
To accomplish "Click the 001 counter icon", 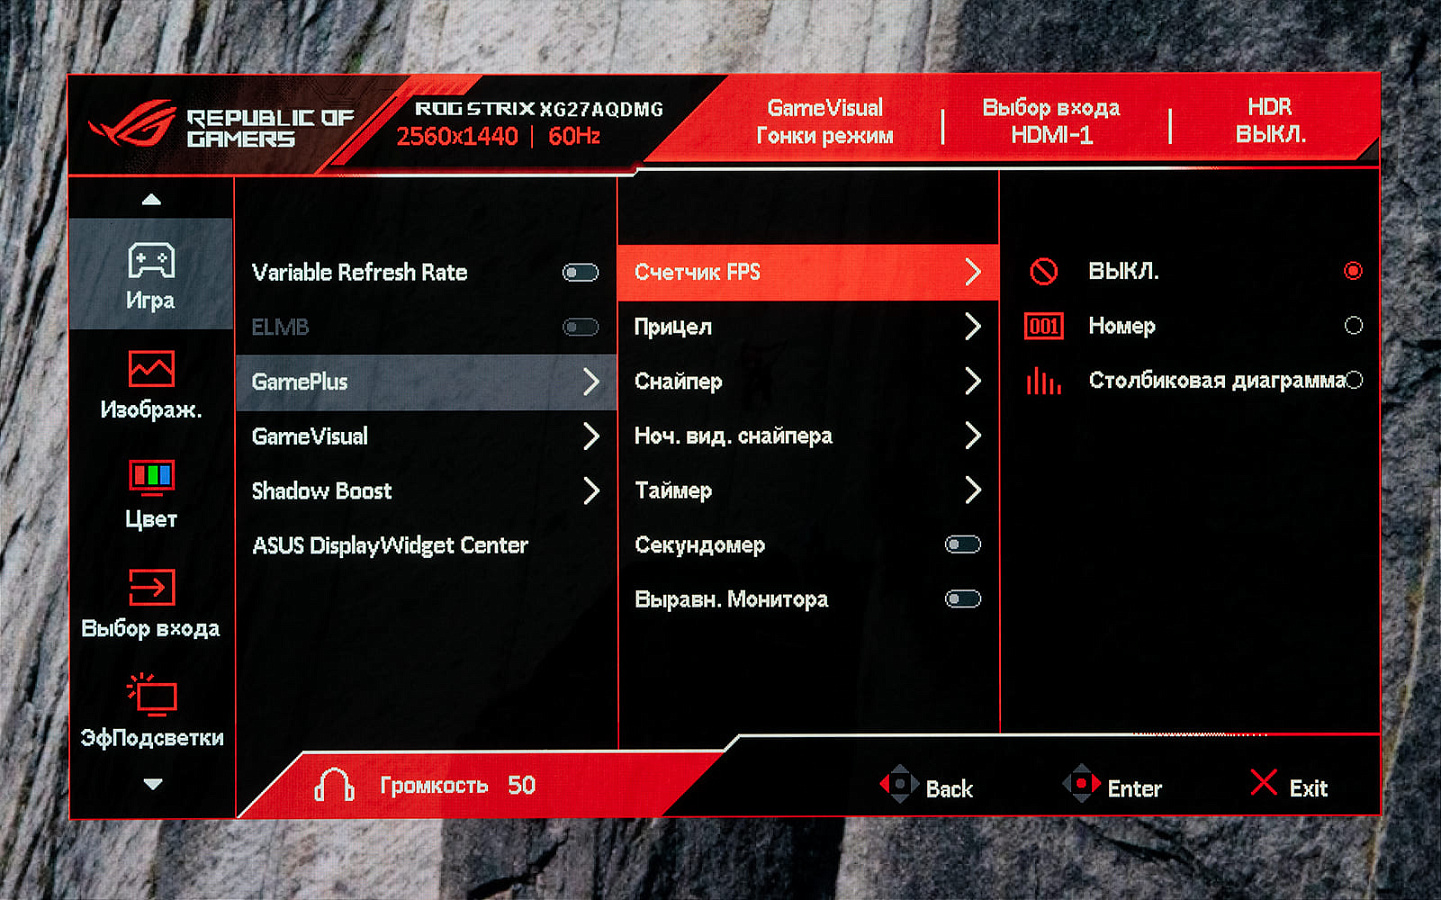I will (1043, 326).
